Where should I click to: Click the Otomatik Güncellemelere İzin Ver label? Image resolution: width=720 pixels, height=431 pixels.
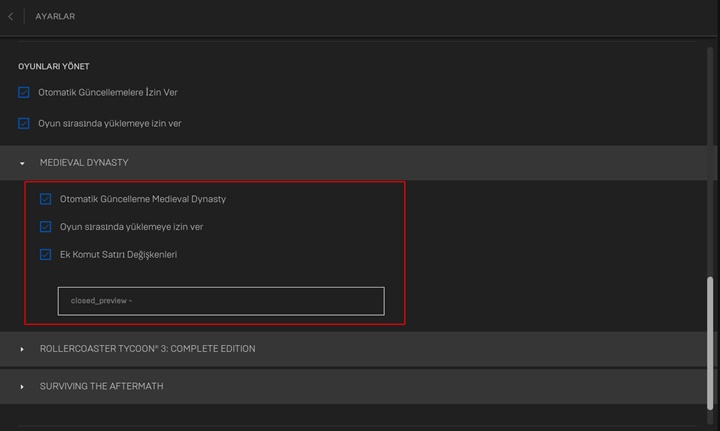[108, 92]
